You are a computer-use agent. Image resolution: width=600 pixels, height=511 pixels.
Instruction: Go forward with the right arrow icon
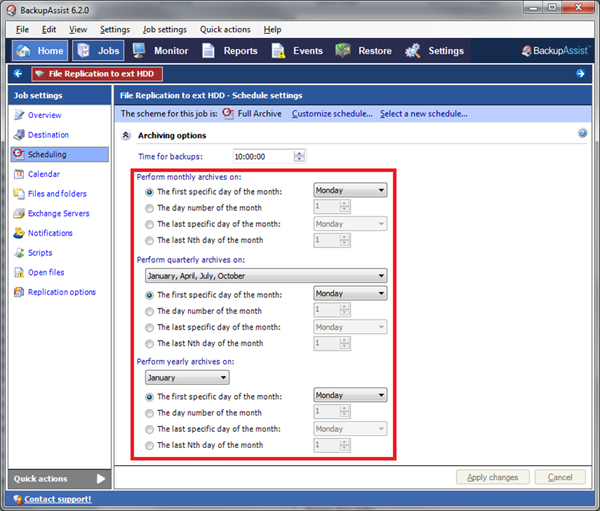580,73
